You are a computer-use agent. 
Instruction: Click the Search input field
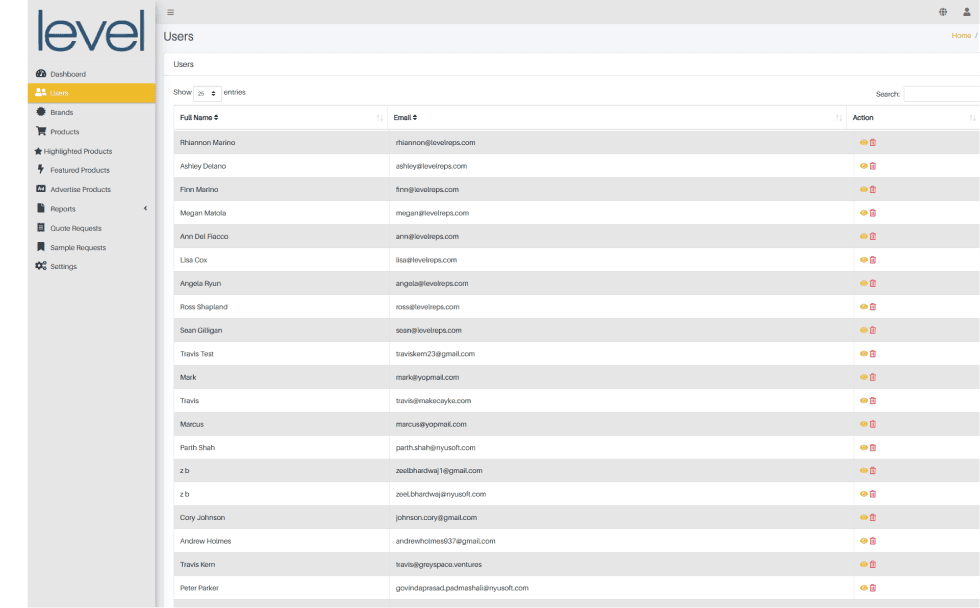pos(941,94)
